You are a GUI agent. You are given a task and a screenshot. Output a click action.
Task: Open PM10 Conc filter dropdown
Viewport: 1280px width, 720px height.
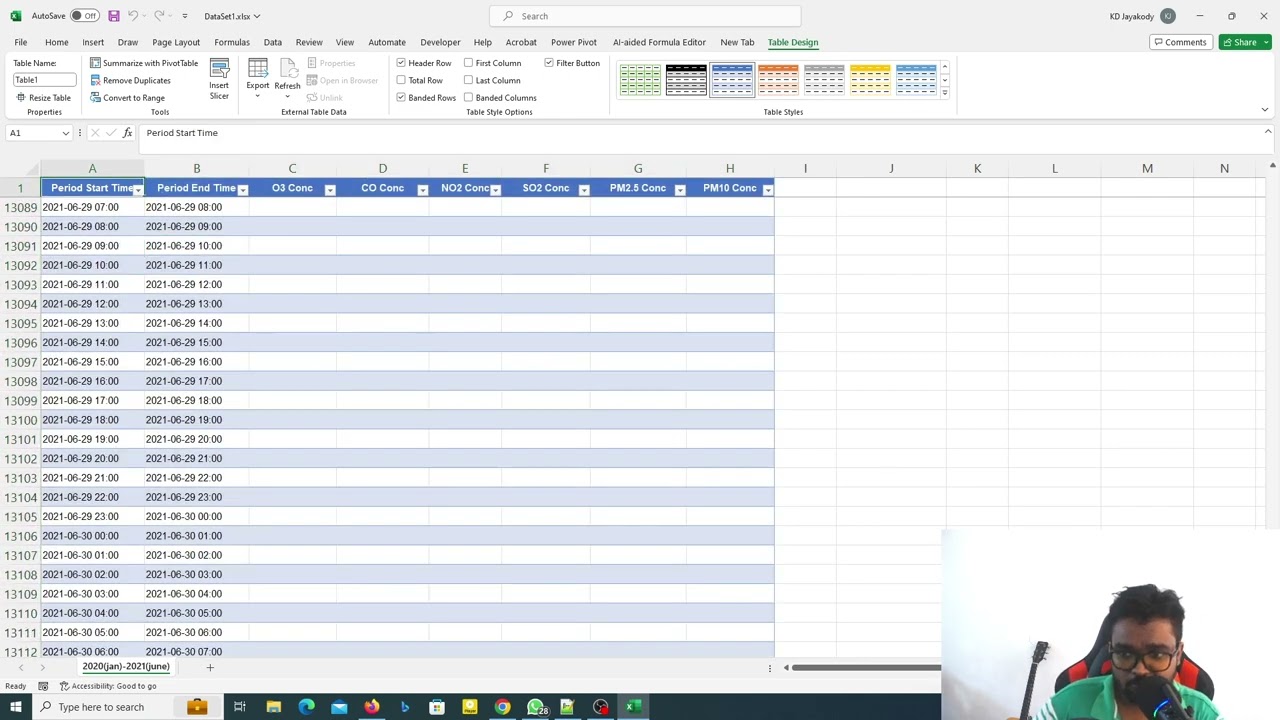click(x=768, y=189)
